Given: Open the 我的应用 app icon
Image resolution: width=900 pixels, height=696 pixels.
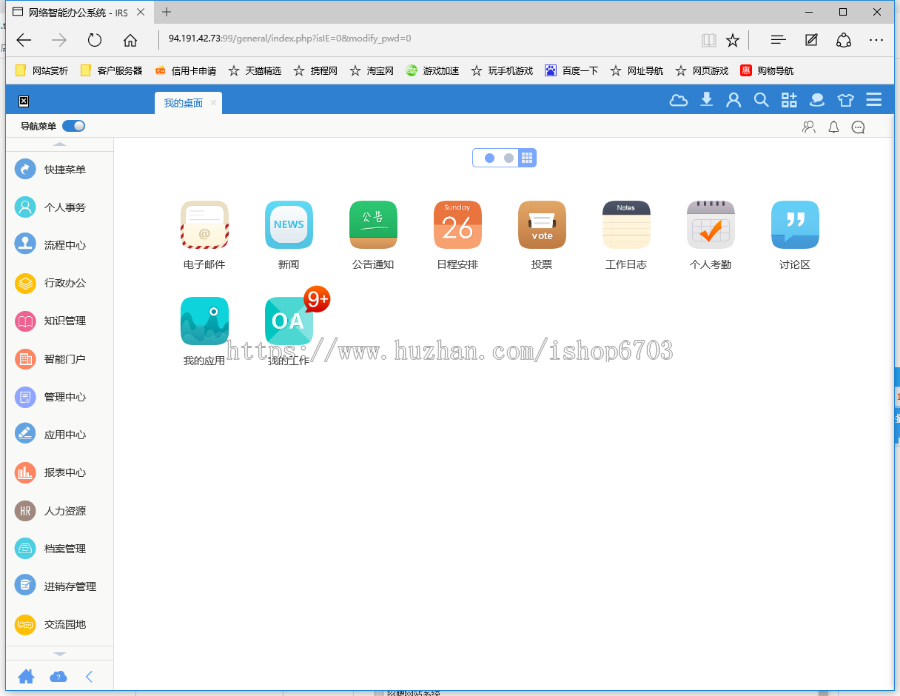Looking at the screenshot, I should tap(204, 321).
